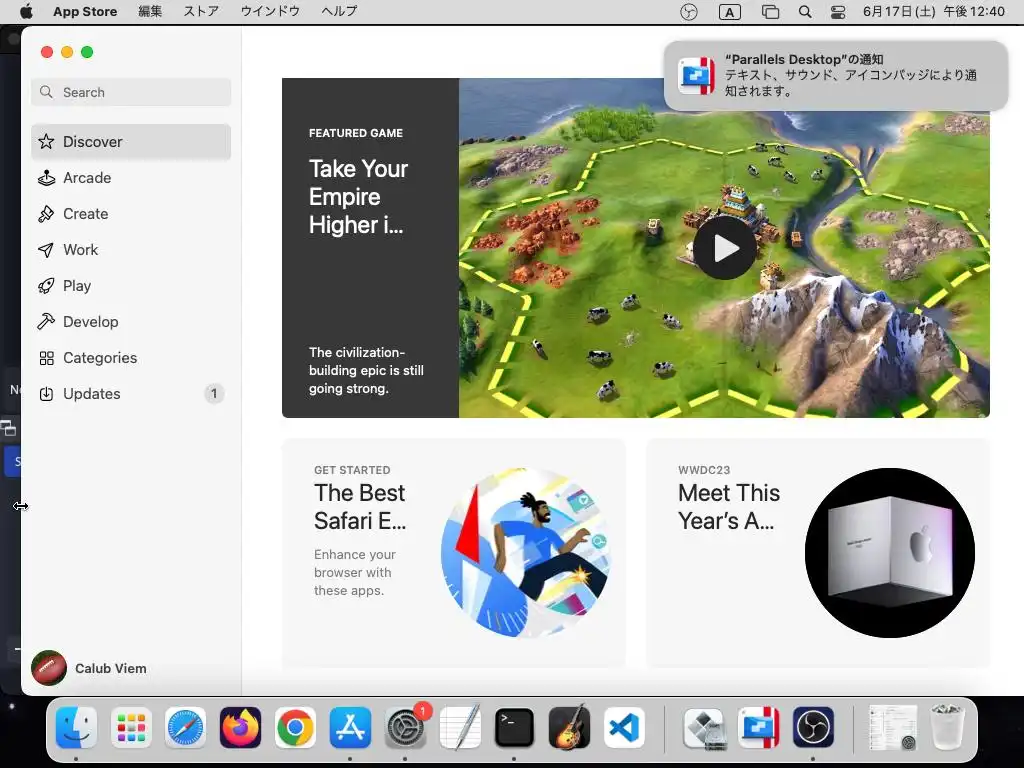Open Spotlight search in the menu bar

[805, 12]
